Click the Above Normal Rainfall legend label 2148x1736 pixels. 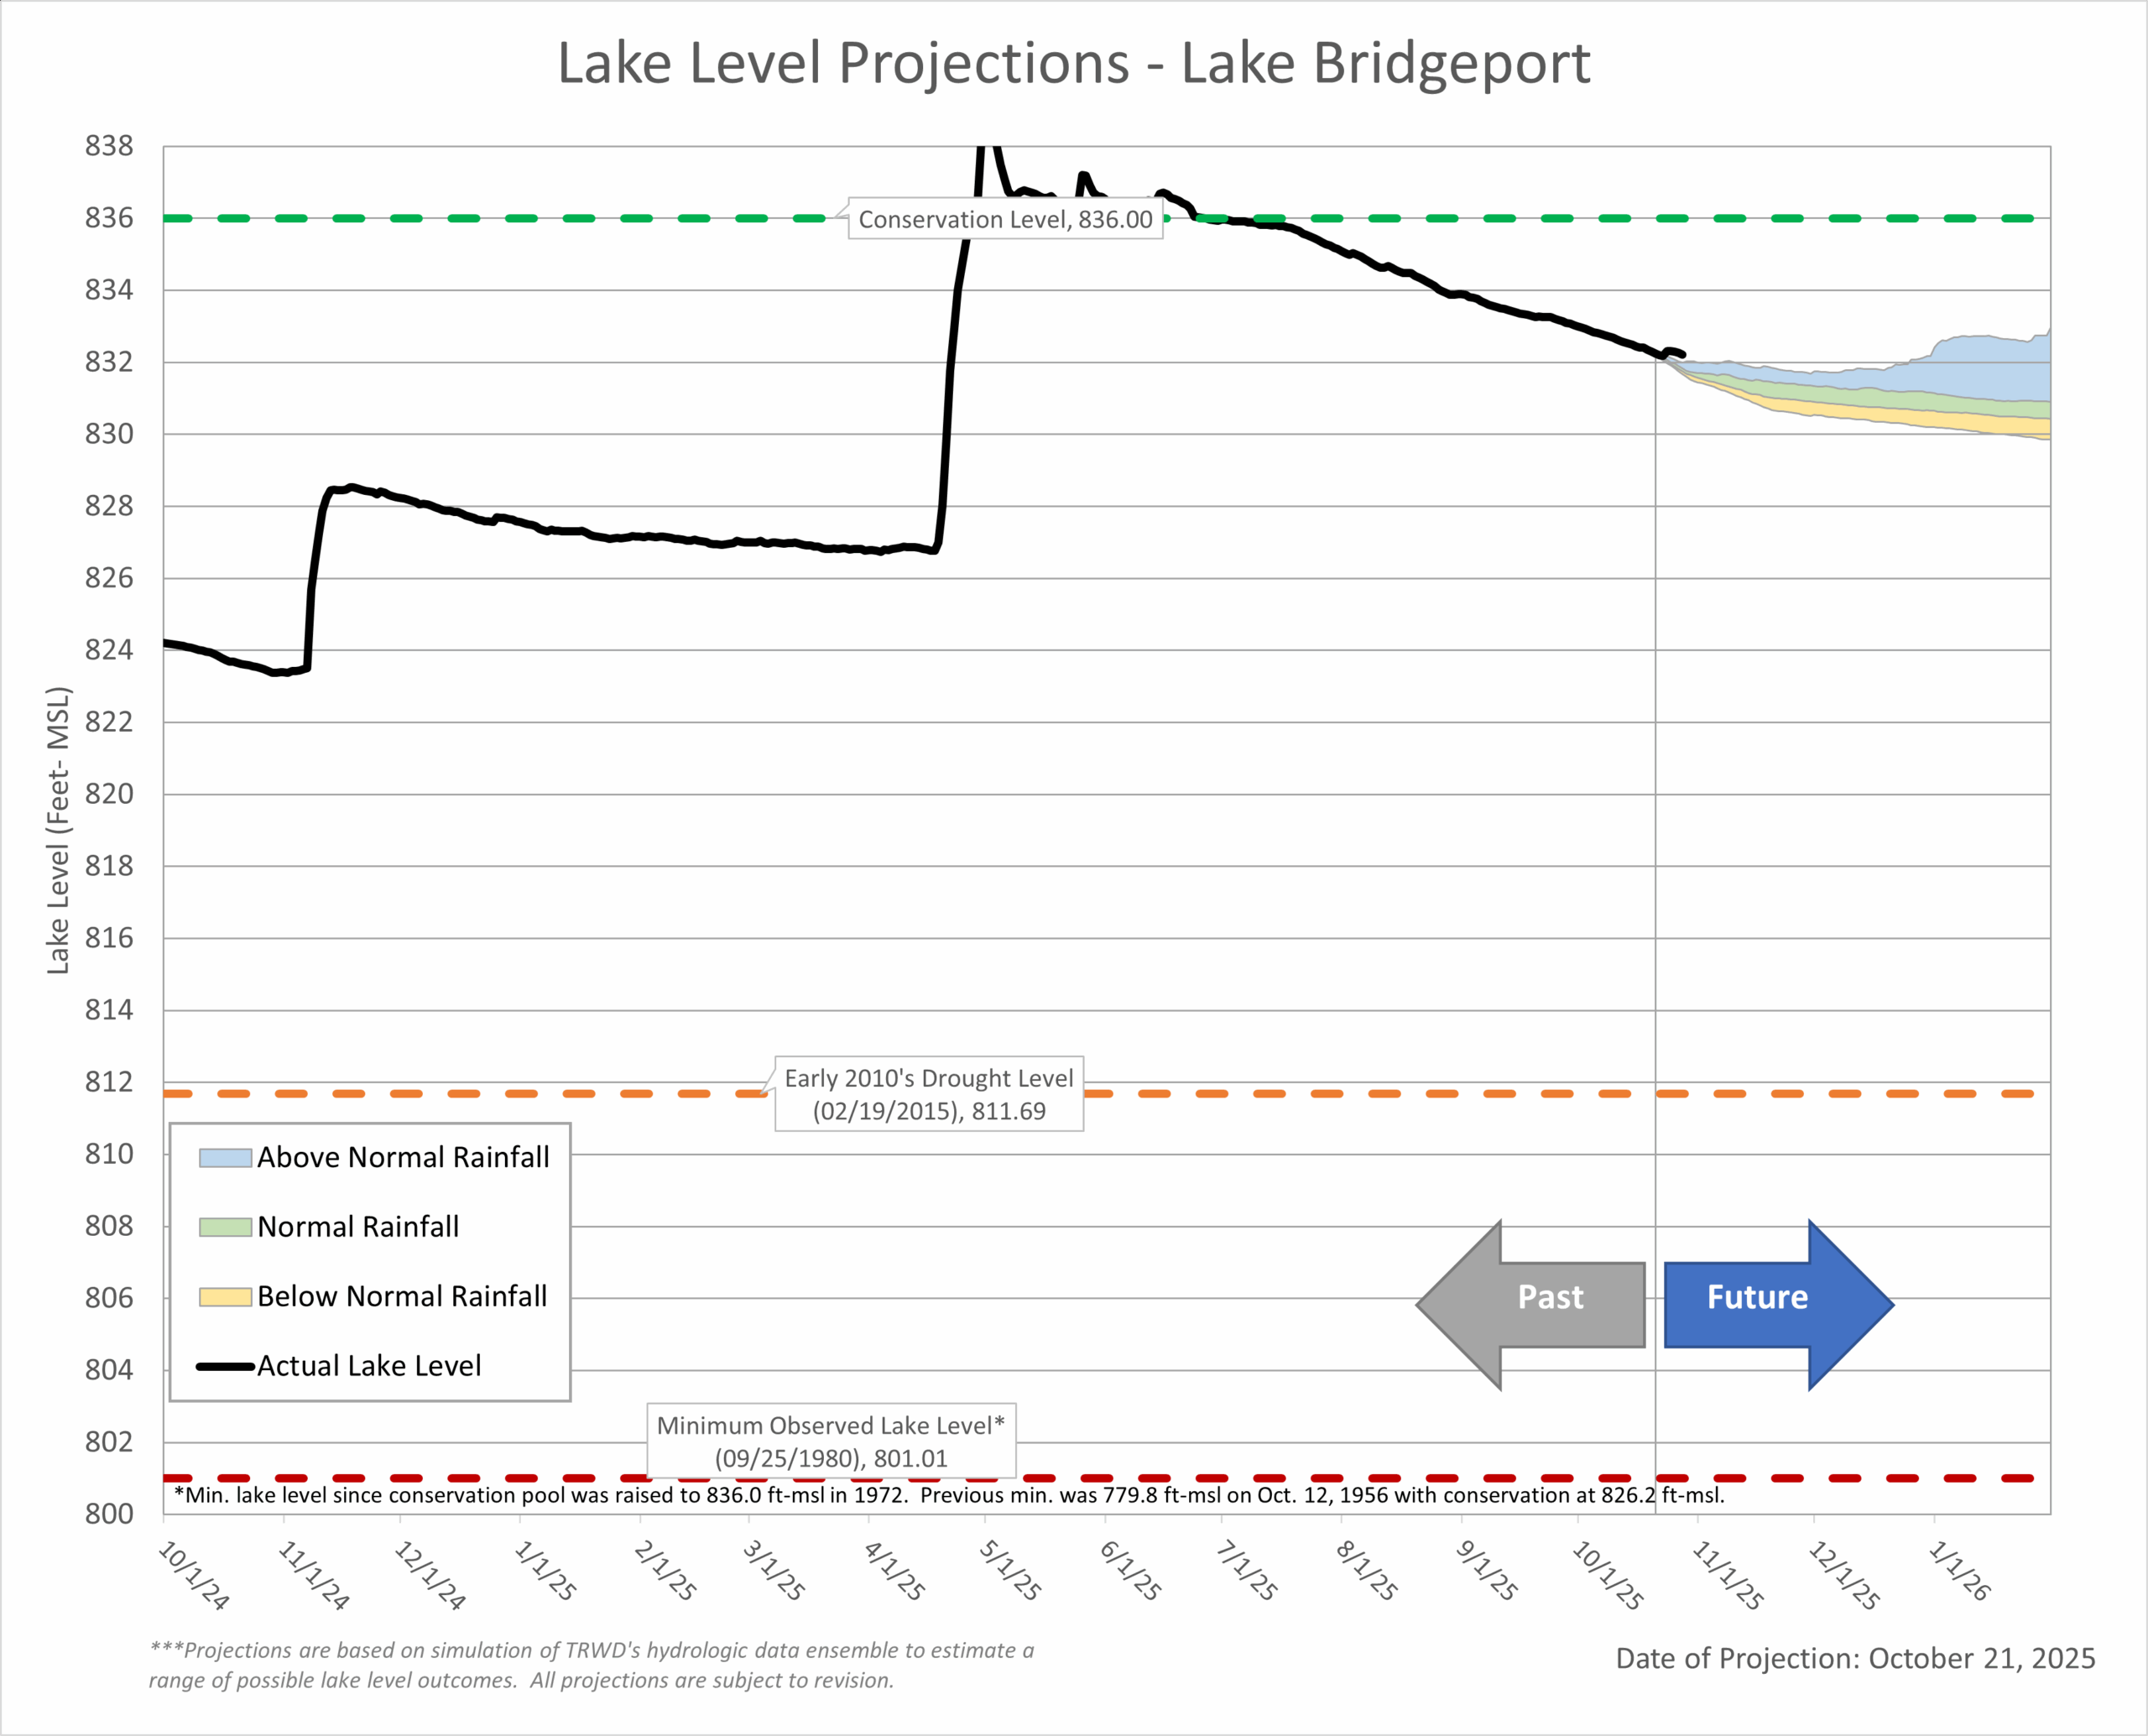point(403,1158)
